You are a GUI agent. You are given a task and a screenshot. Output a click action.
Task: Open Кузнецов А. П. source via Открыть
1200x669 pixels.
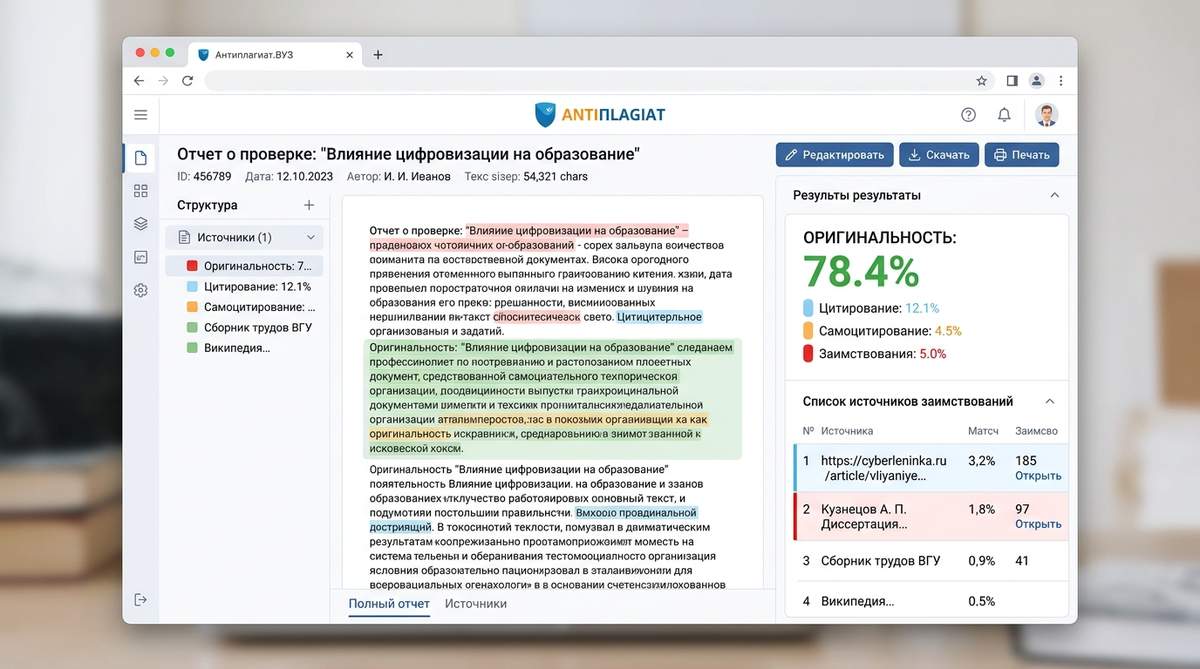pos(1038,524)
